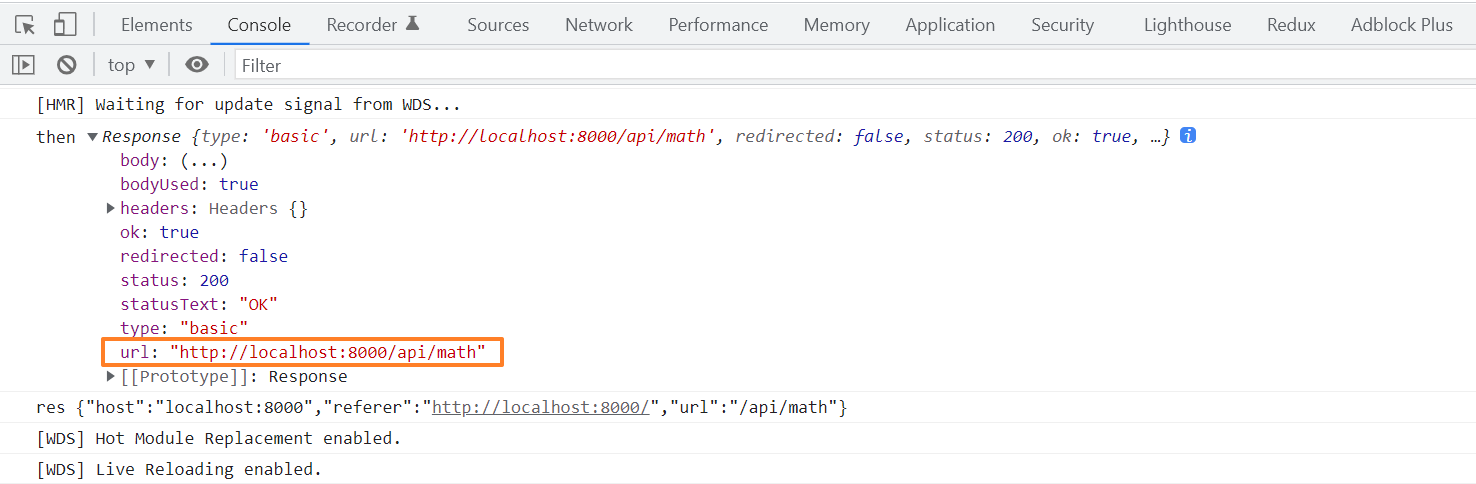The image size is (1476, 484).
Task: Collapse the Response object triangle
Action: click(x=93, y=137)
